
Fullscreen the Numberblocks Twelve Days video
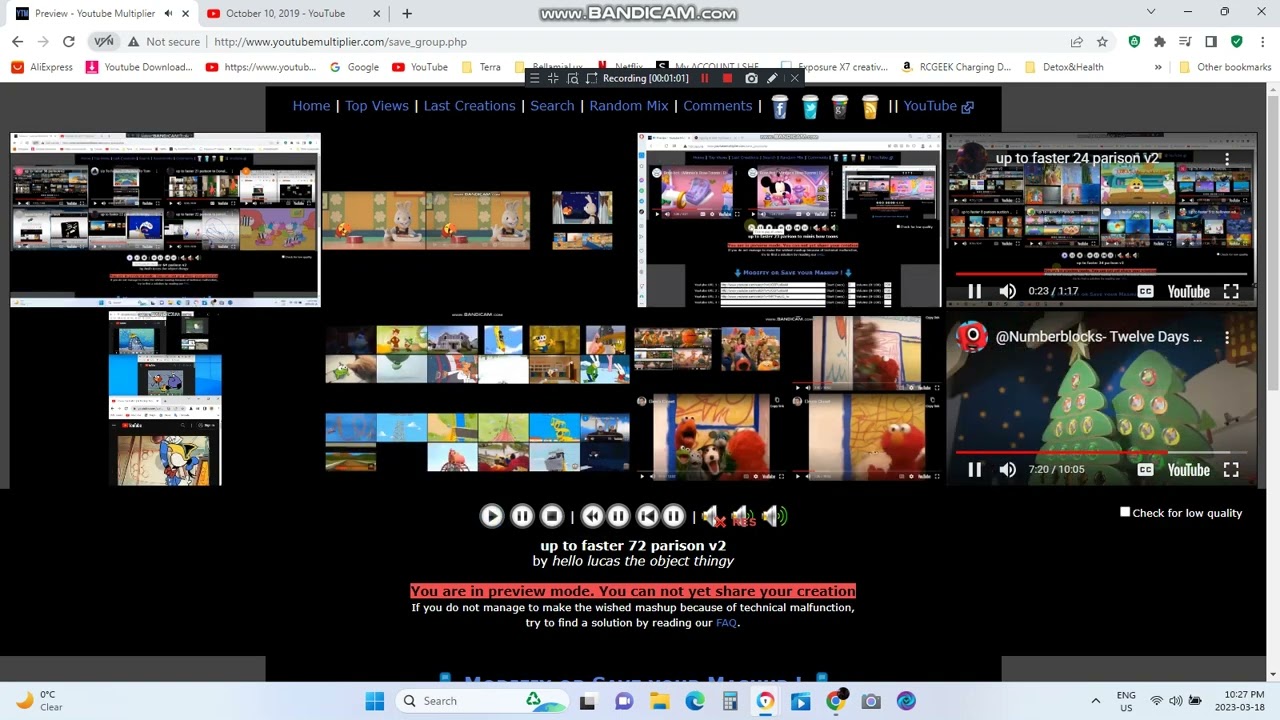pyautogui.click(x=1231, y=469)
